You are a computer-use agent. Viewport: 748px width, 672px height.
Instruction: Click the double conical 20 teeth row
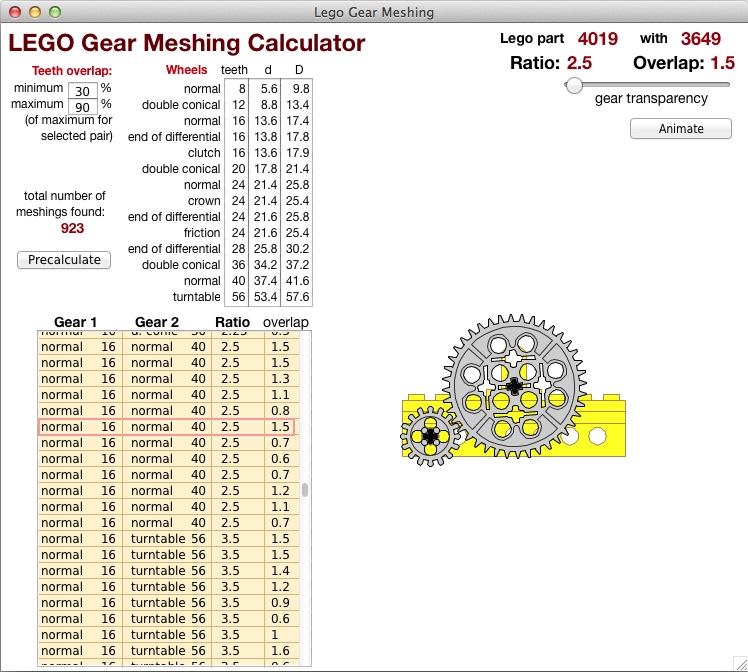pos(226,169)
